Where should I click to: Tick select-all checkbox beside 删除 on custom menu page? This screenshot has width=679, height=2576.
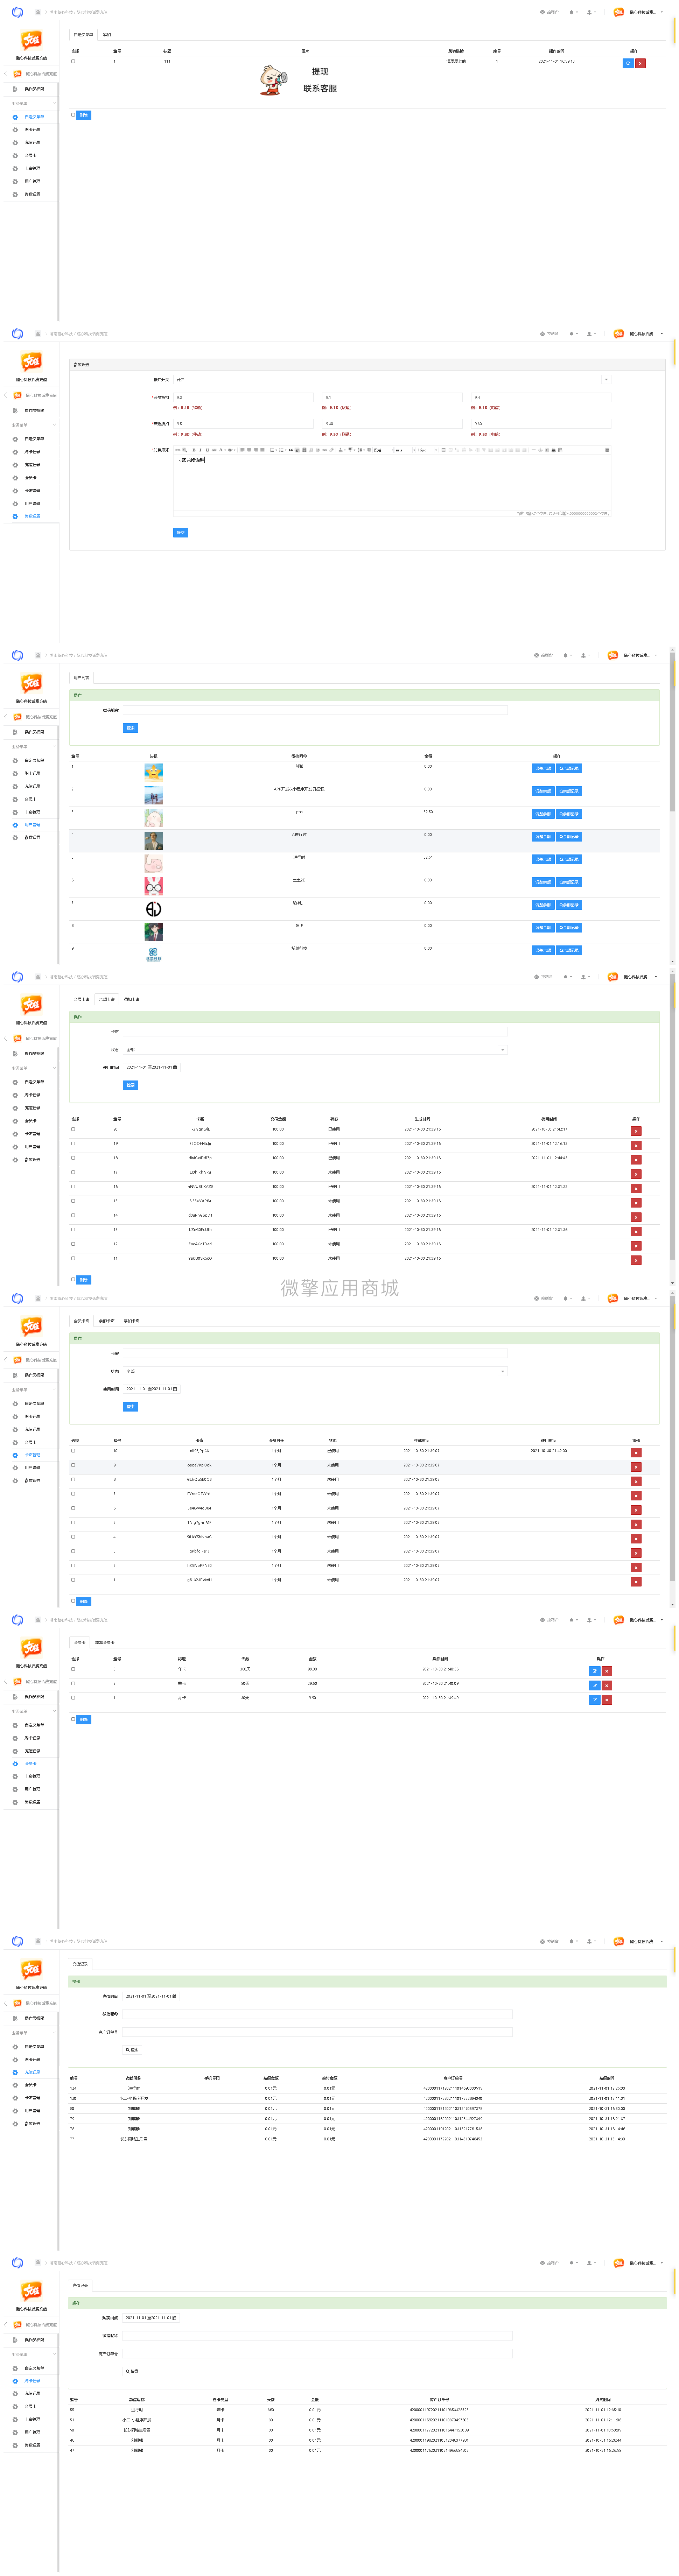click(x=73, y=115)
